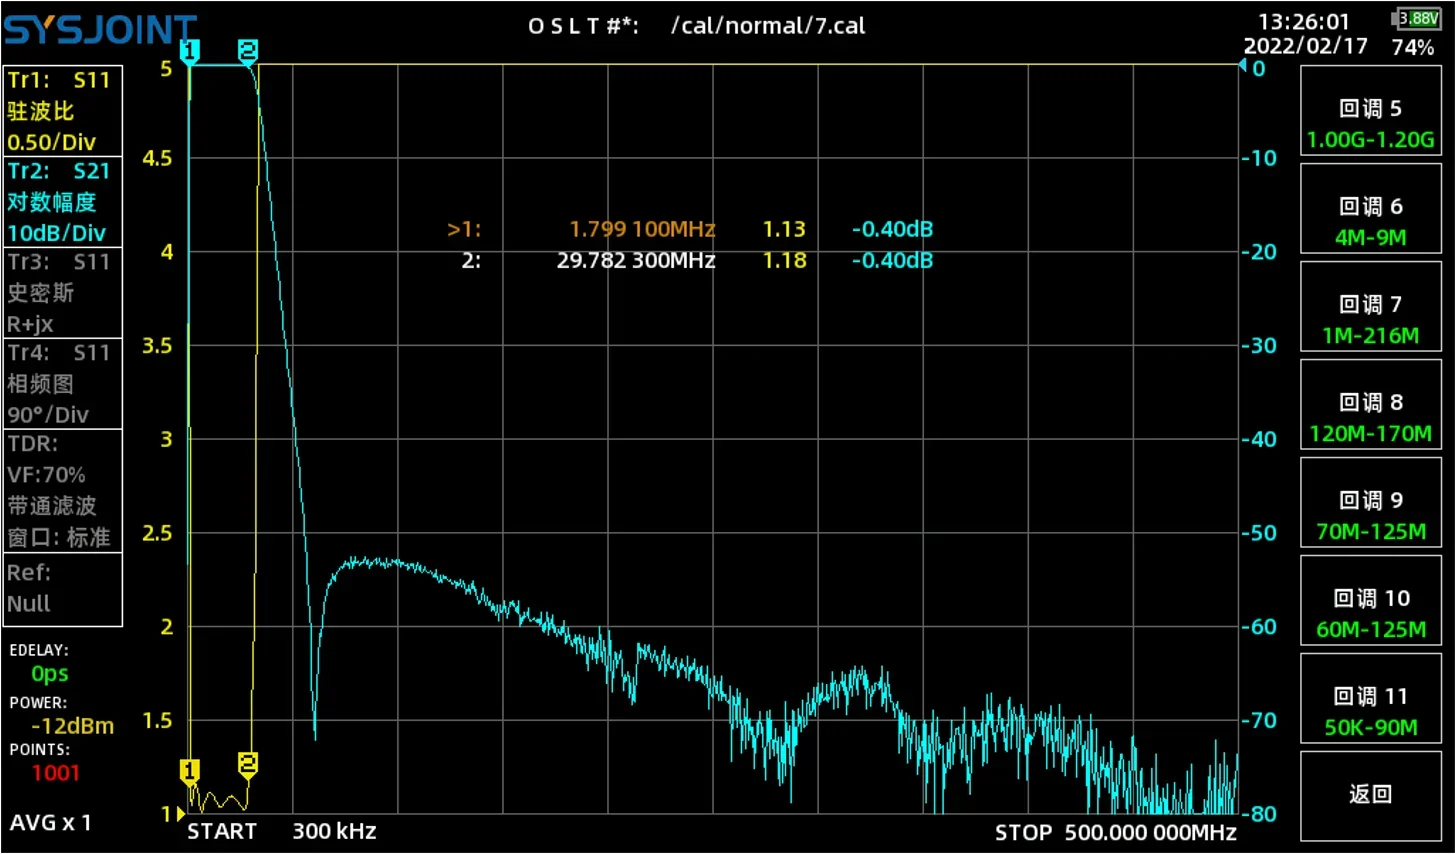1455x854 pixels.
Task: Click the cyan reference triangle at 0 dB
Action: pyautogui.click(x=1243, y=66)
